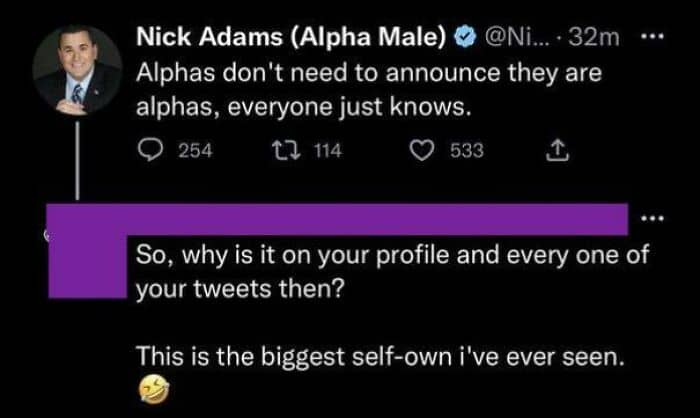Image resolution: width=700 pixels, height=418 pixels.
Task: Like the tweet with the heart icon
Action: [x=422, y=151]
